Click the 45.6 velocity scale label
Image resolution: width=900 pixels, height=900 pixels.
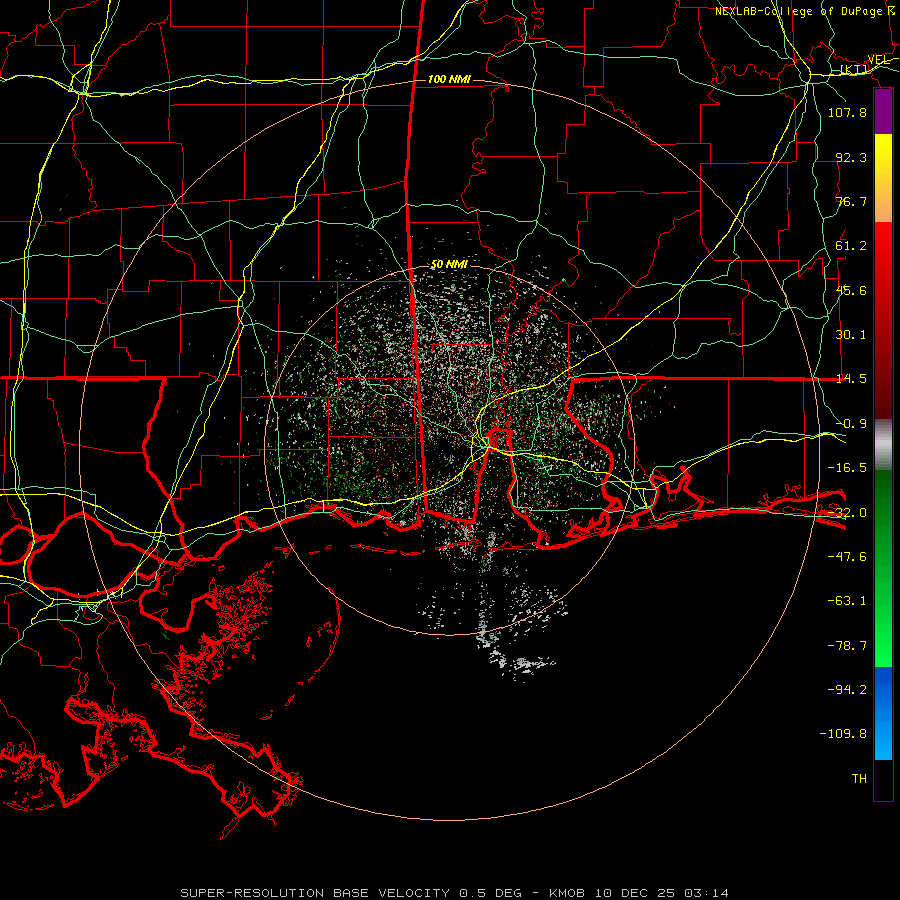click(x=851, y=290)
